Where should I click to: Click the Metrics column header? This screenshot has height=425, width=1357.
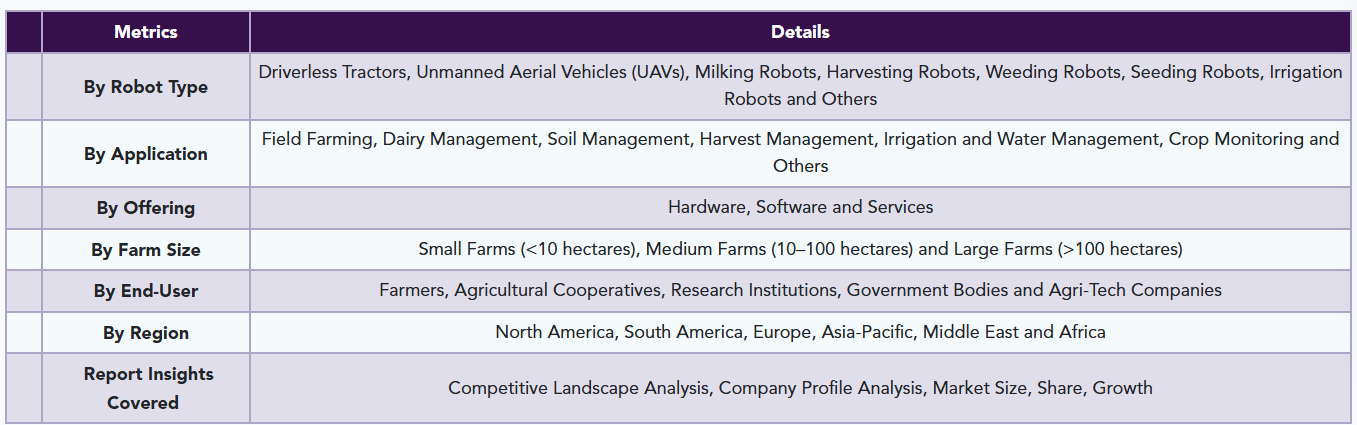coord(146,32)
